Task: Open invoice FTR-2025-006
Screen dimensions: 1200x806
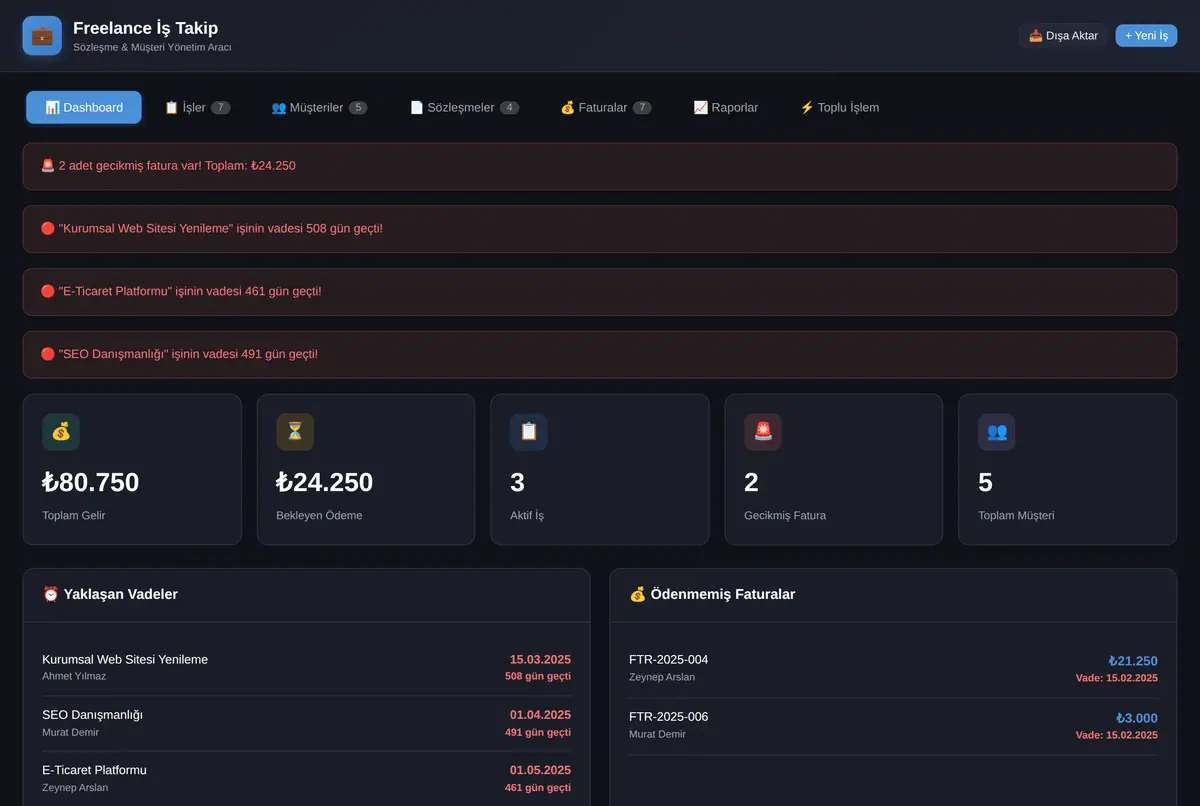Action: point(669,717)
